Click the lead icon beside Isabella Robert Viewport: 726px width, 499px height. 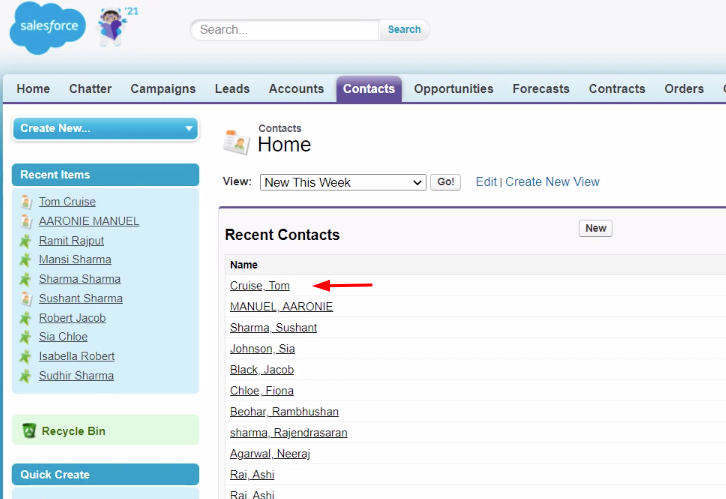(25, 357)
